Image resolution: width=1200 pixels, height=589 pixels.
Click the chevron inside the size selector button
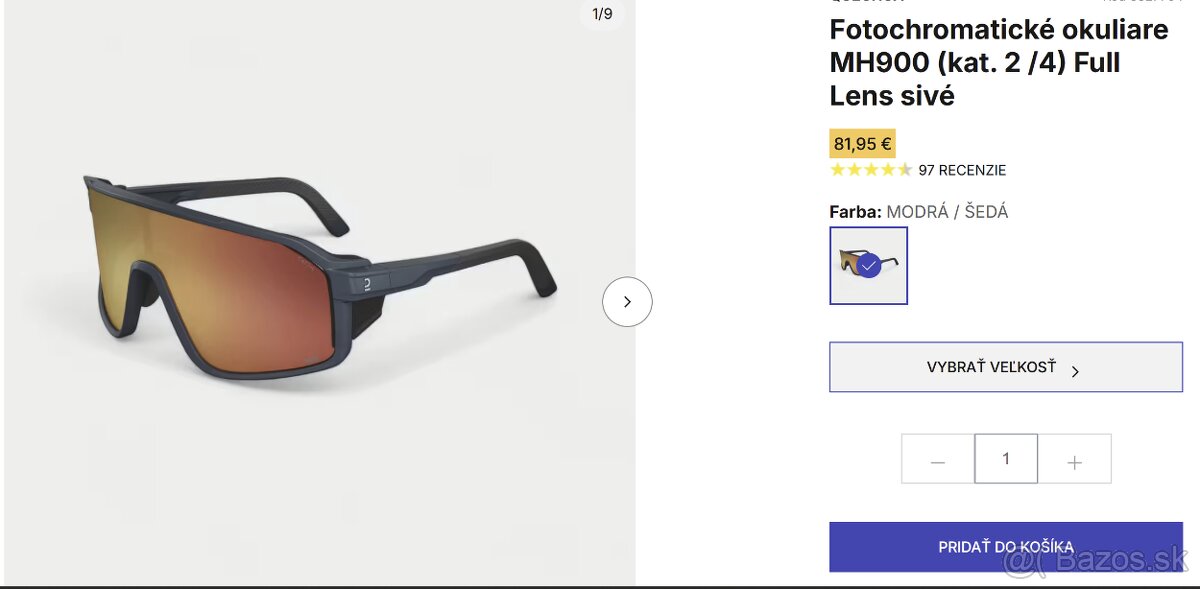click(1075, 368)
